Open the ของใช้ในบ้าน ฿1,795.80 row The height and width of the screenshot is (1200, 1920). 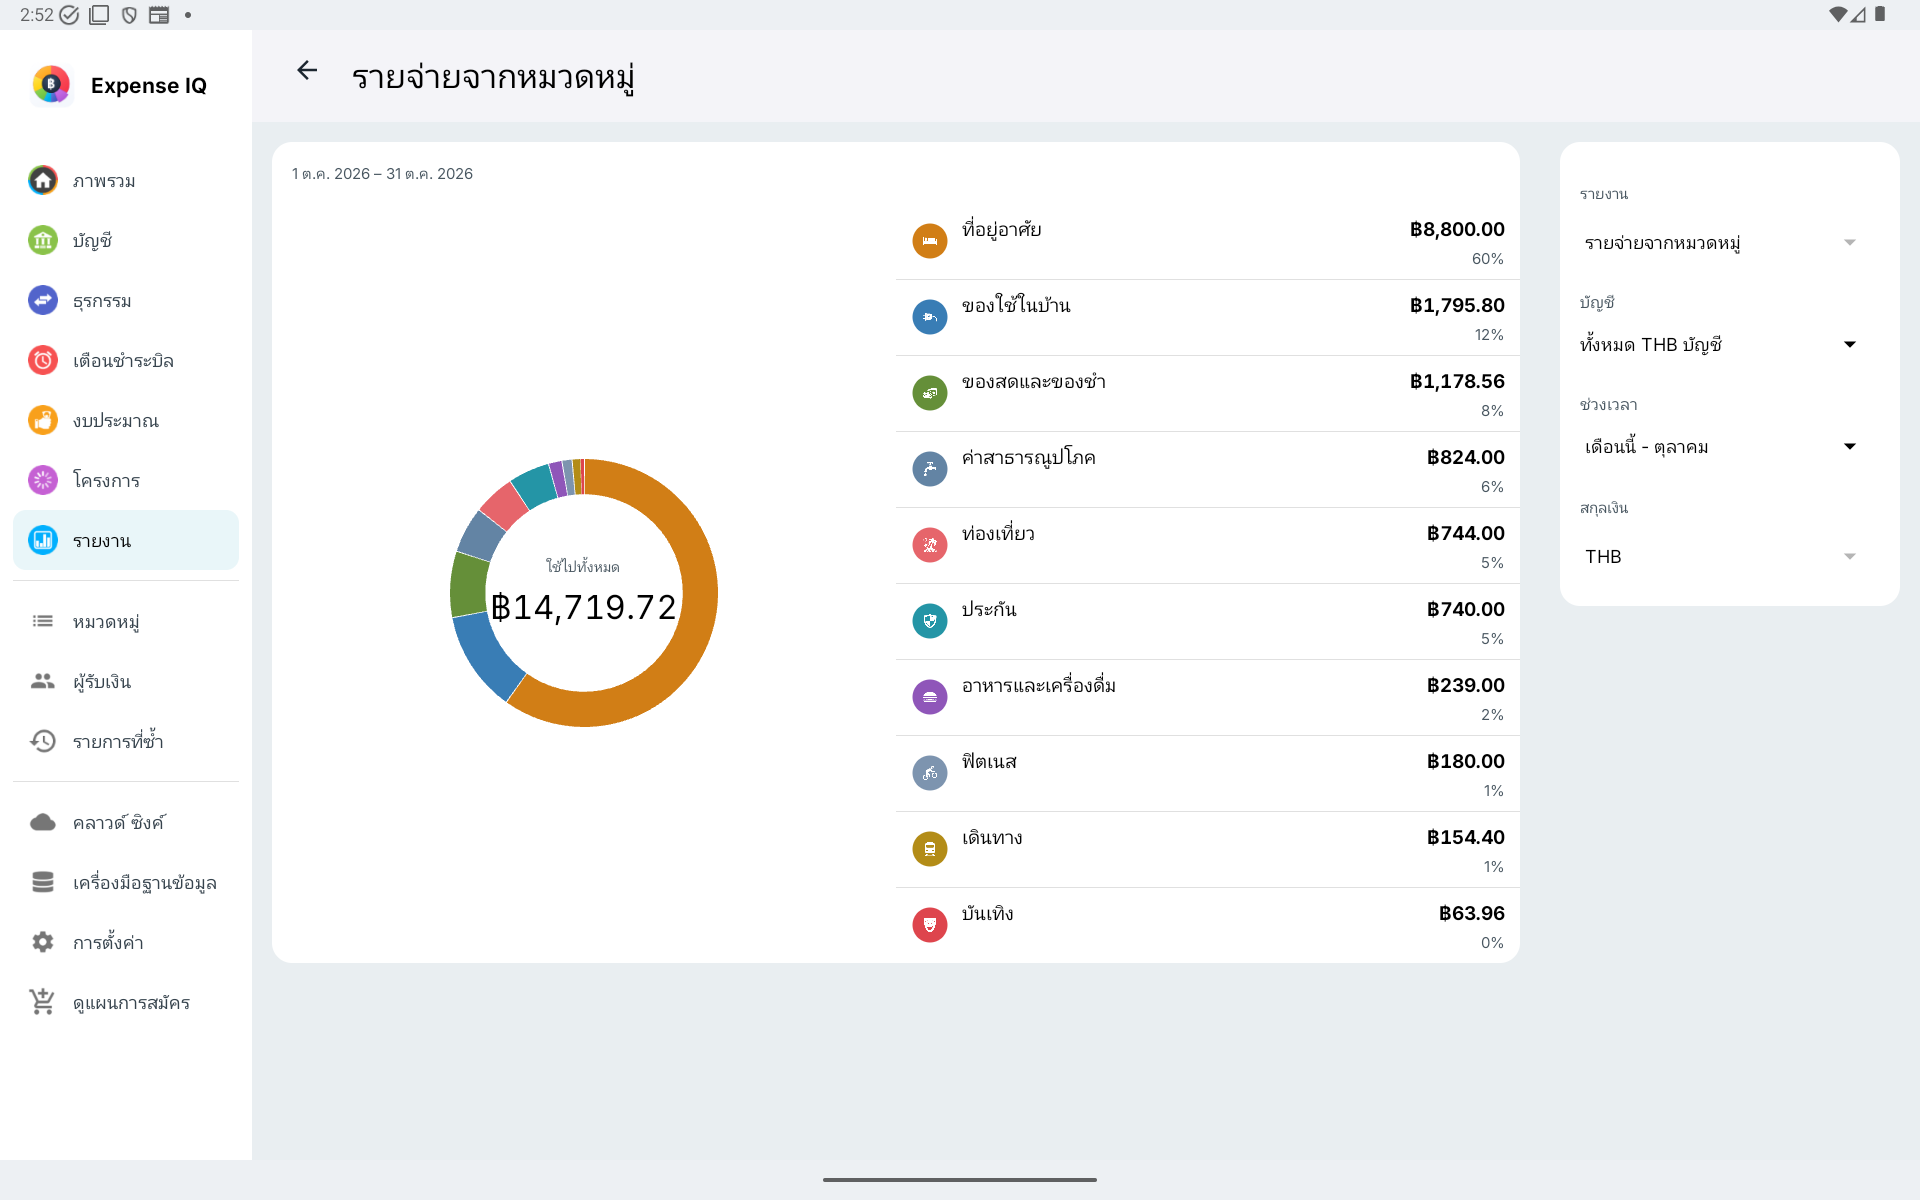[x=1208, y=318]
